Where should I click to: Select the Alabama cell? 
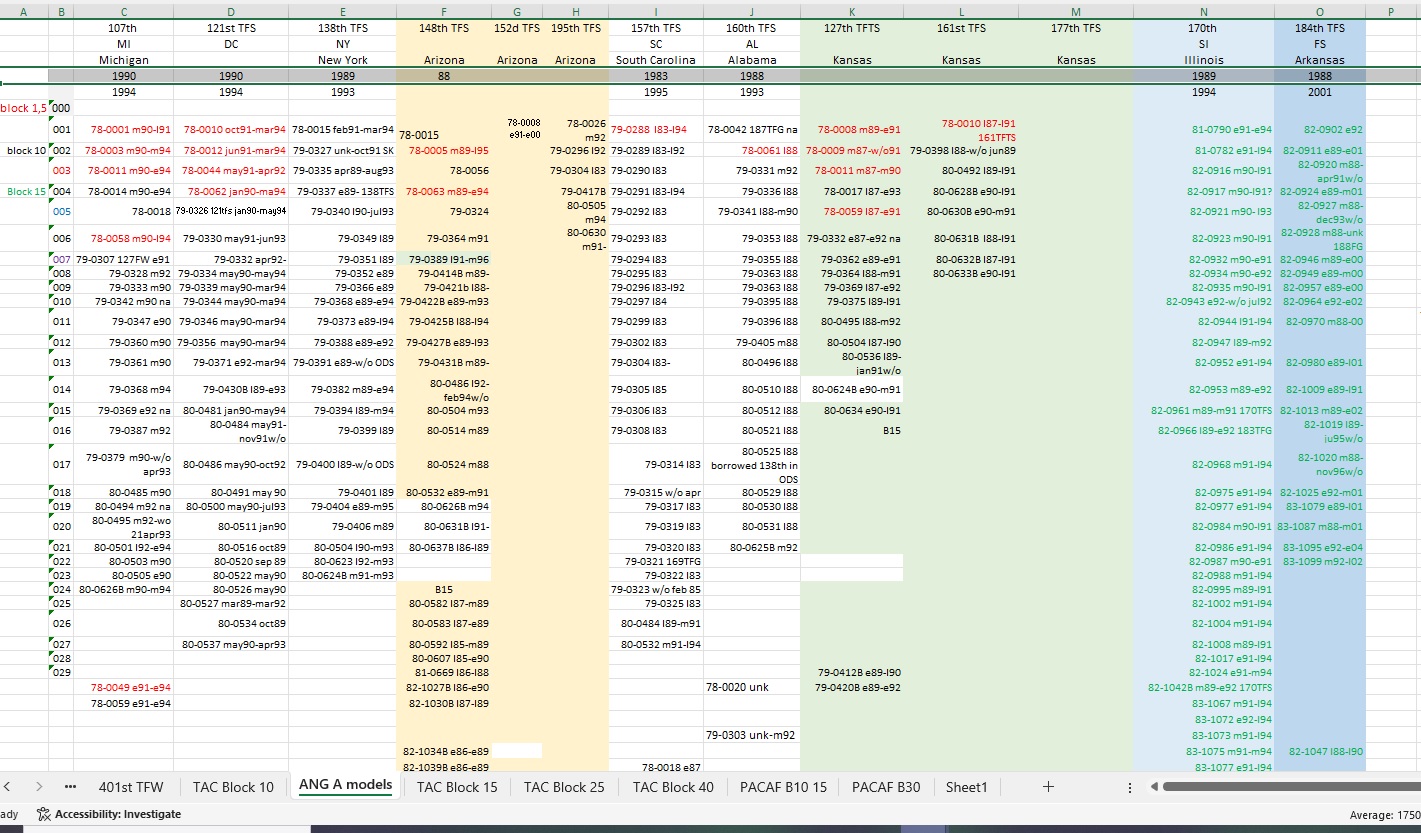[752, 60]
